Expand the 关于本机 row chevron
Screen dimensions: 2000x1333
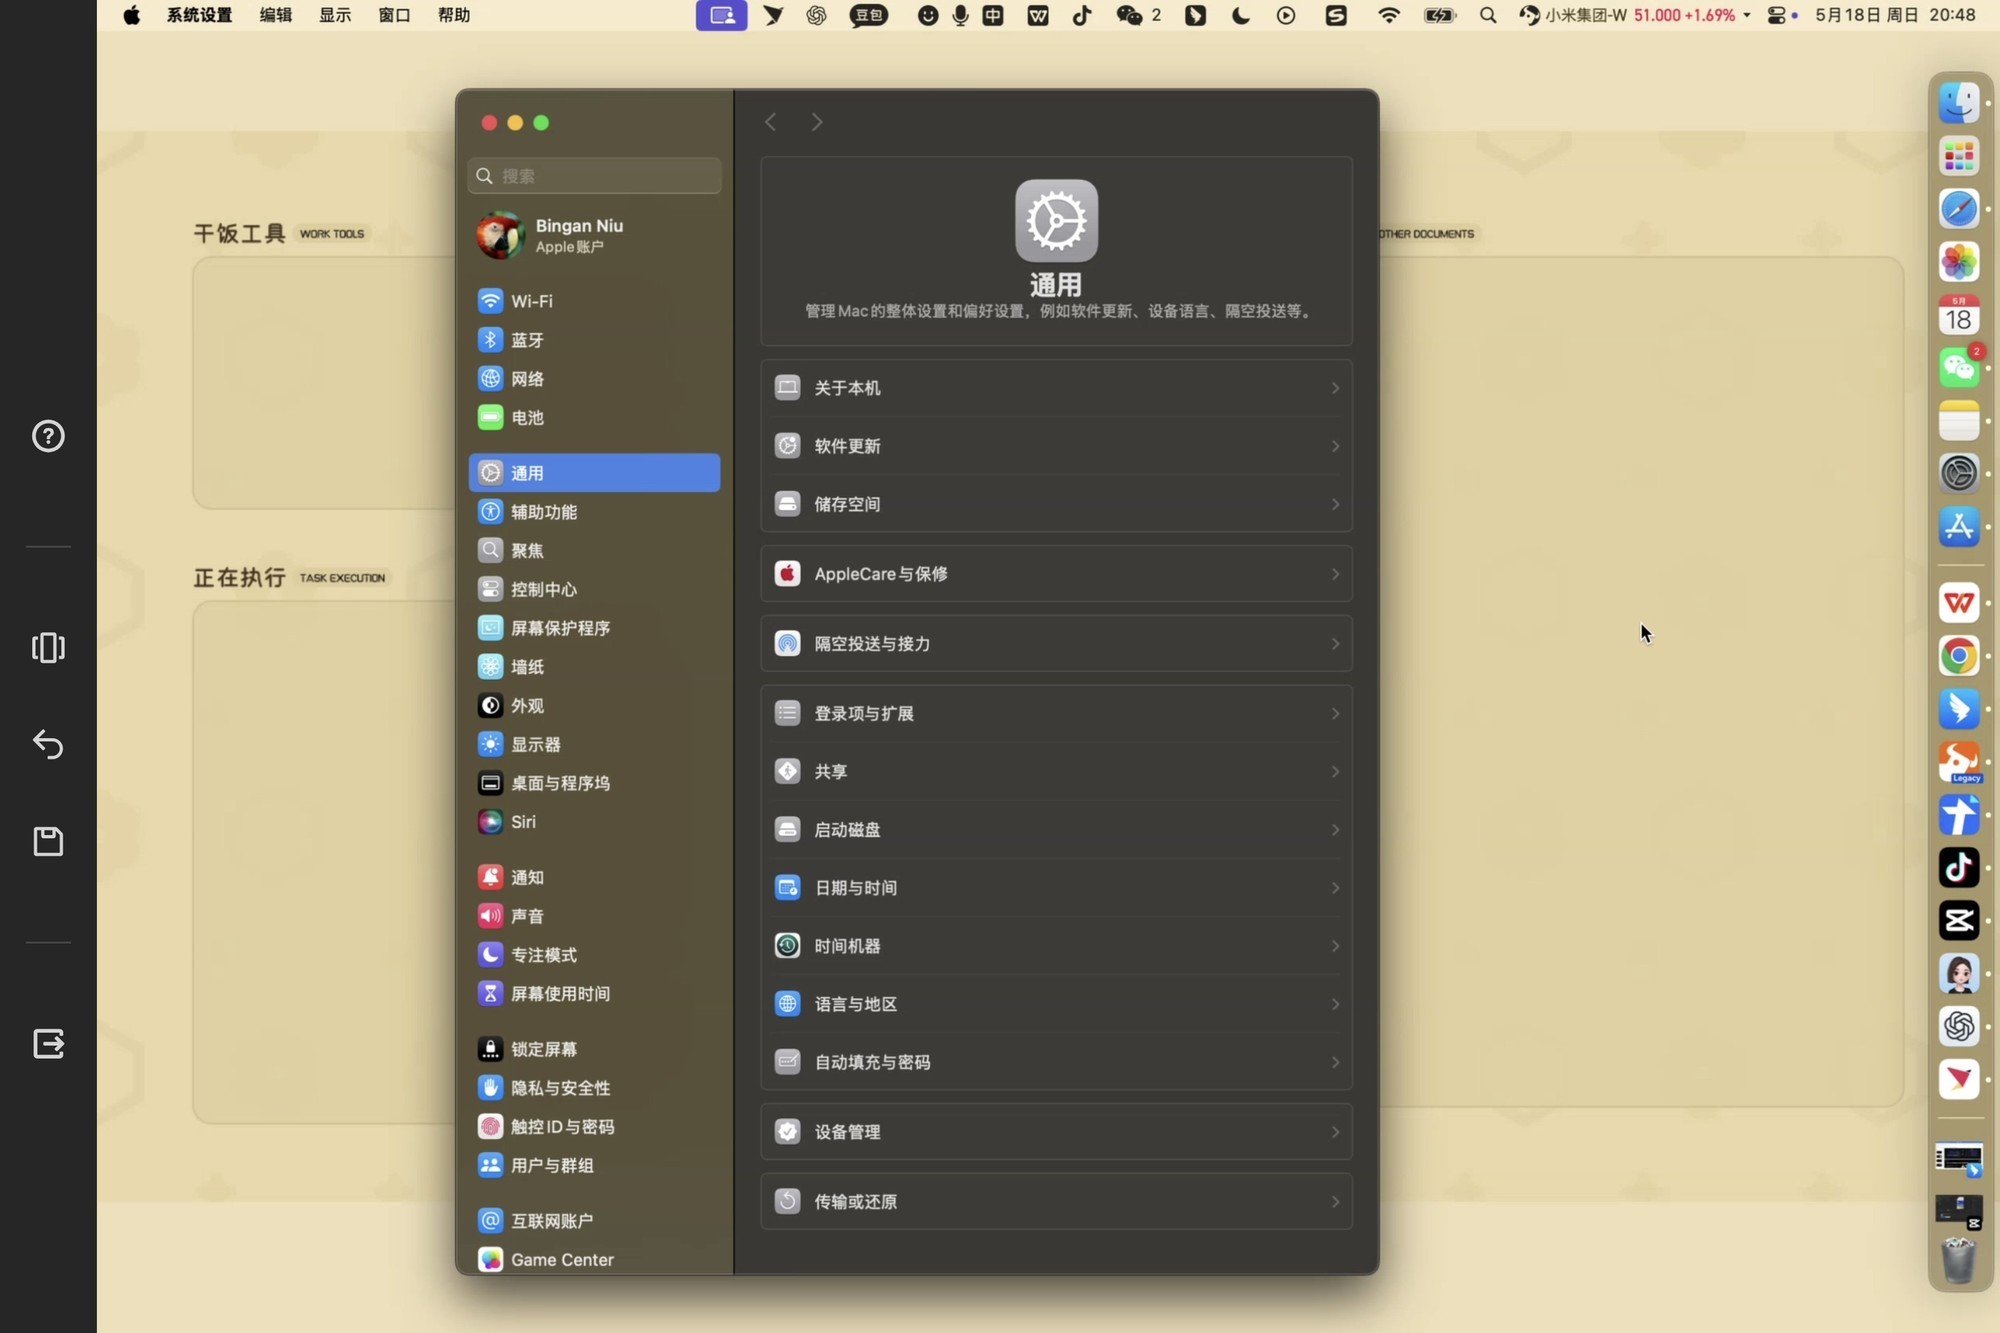pos(1334,388)
